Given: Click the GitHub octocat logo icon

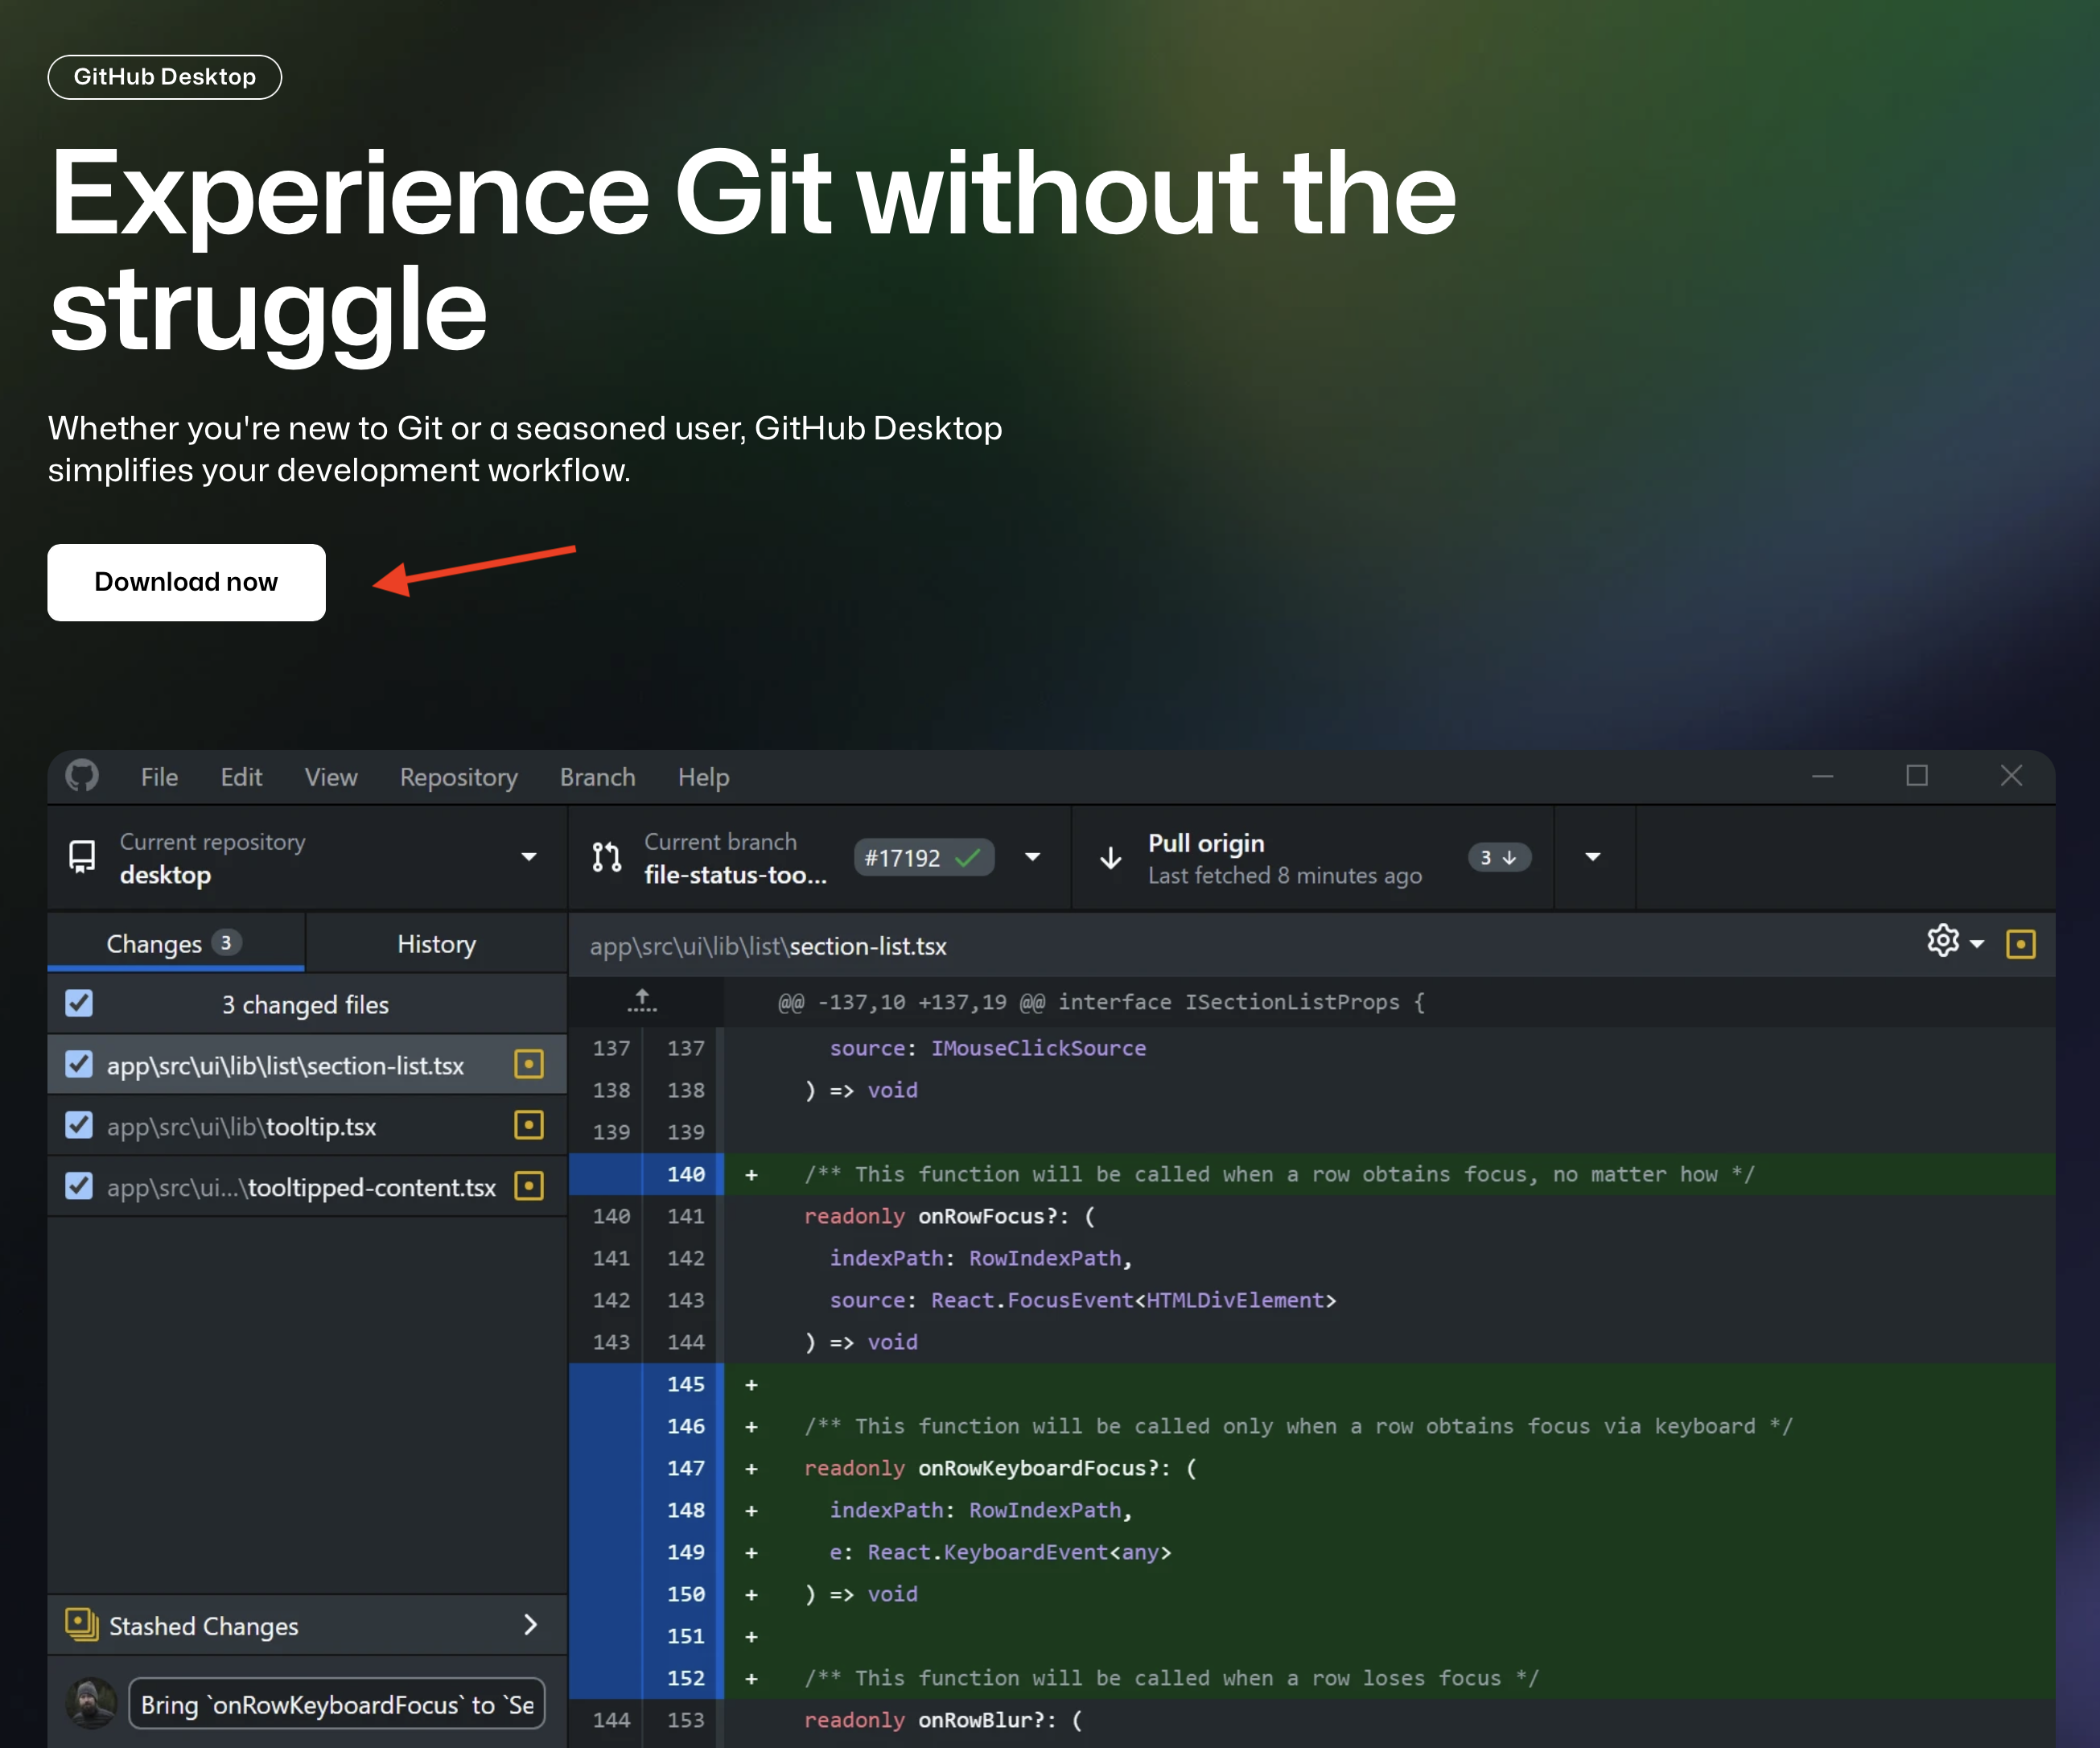Looking at the screenshot, I should pyautogui.click(x=82, y=776).
